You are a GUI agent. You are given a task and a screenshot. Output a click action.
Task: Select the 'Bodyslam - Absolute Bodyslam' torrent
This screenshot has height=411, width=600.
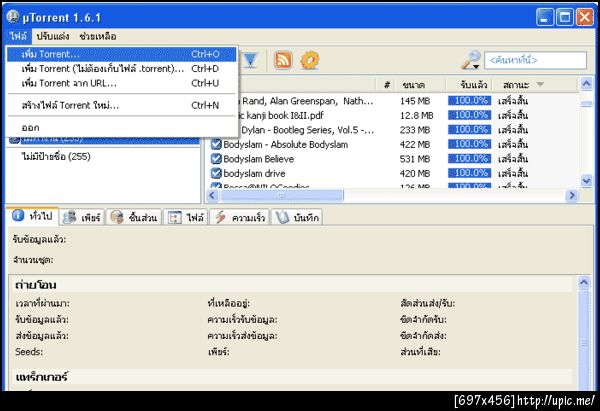pos(285,144)
